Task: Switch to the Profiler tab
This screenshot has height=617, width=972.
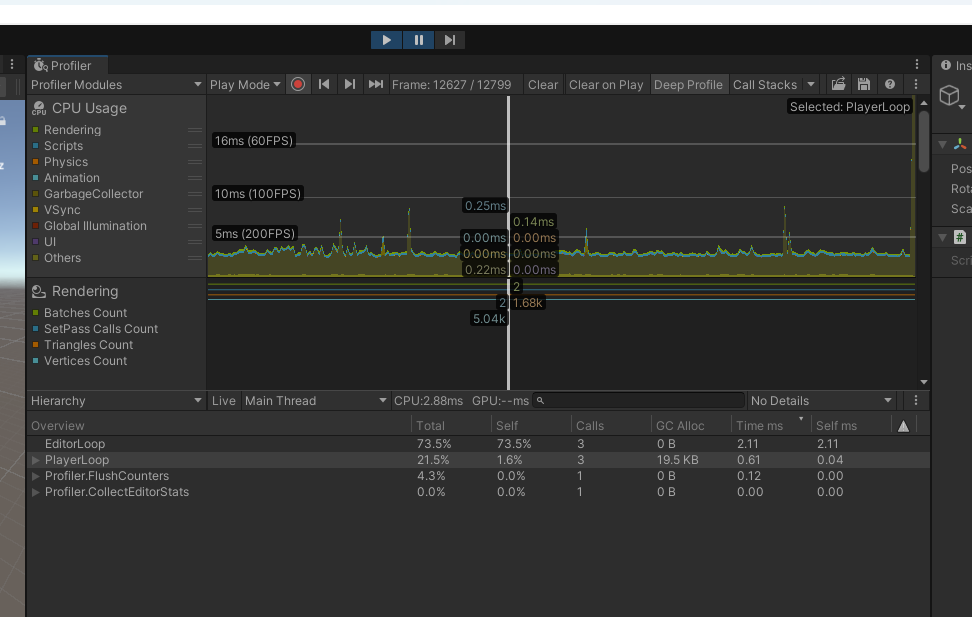Action: pyautogui.click(x=66, y=63)
